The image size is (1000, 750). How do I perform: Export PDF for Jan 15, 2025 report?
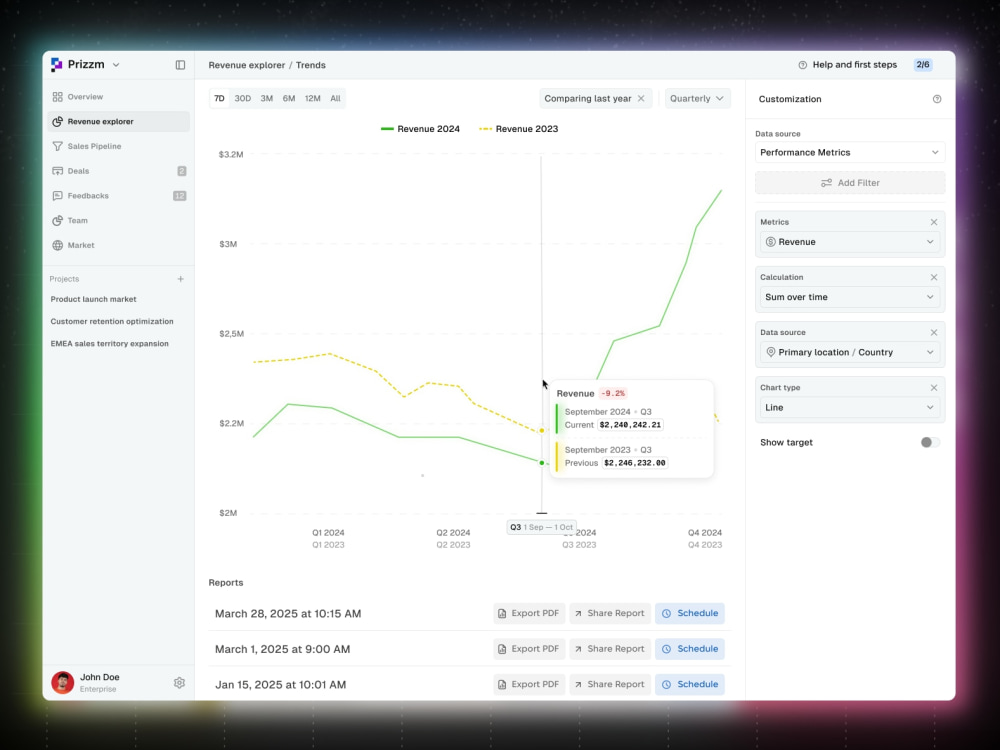point(529,684)
